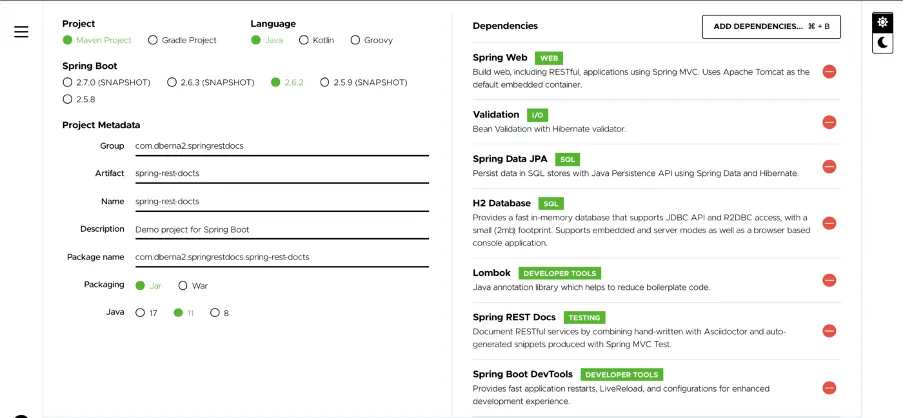Remove the Spring Boot DevTools dependency
The height and width of the screenshot is (418, 904).
[x=829, y=388]
